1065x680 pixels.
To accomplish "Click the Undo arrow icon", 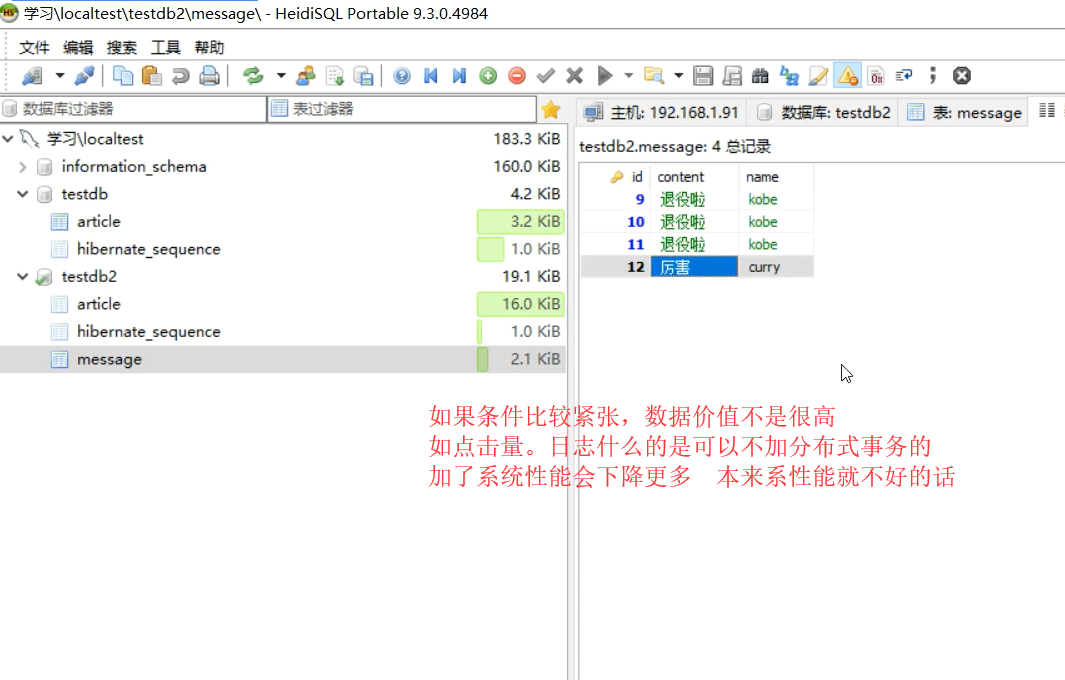I will (x=181, y=75).
